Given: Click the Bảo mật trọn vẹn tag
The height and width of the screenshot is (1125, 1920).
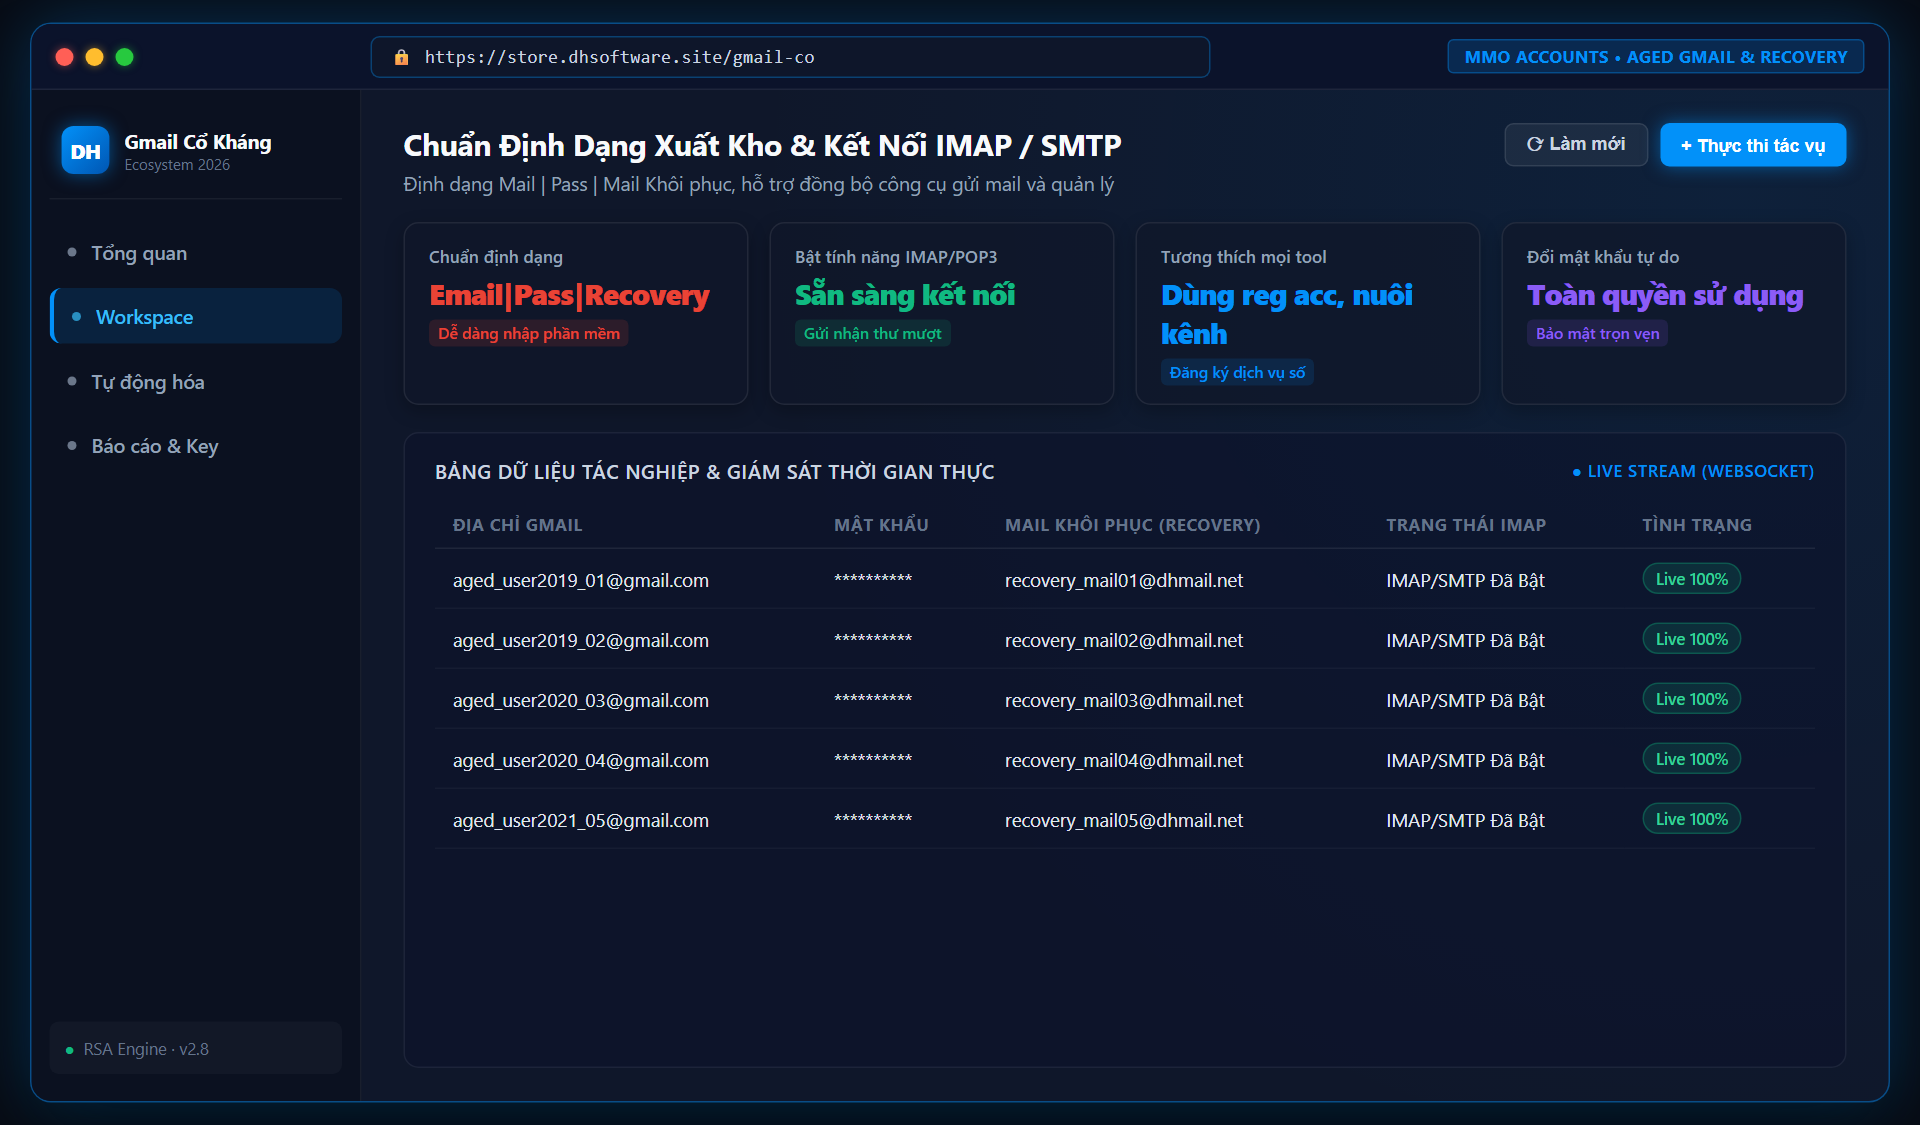Looking at the screenshot, I should tap(1597, 333).
